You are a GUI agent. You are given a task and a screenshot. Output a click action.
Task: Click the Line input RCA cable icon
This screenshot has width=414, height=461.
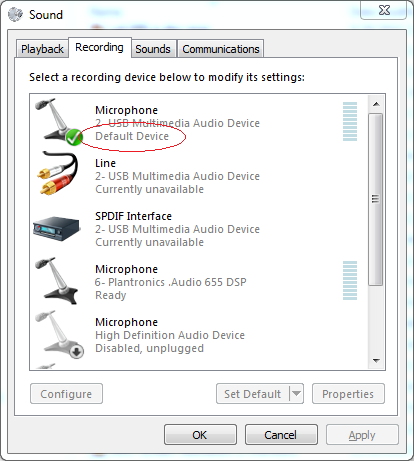[57, 173]
